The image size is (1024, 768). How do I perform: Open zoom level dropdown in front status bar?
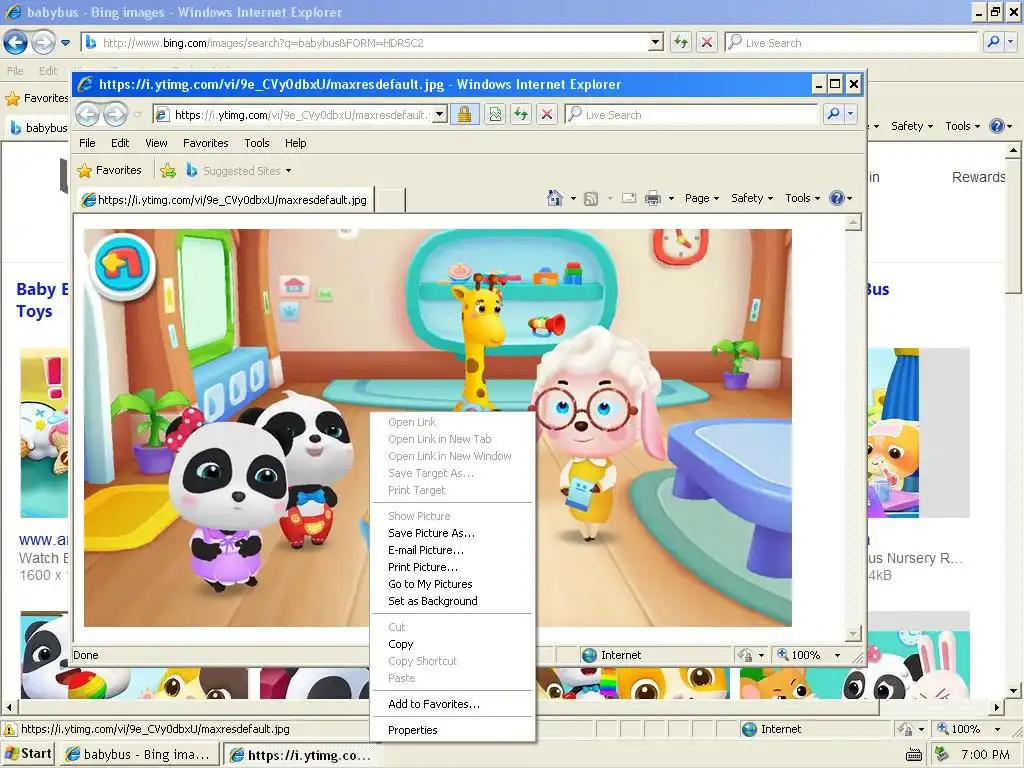pyautogui.click(x=837, y=655)
